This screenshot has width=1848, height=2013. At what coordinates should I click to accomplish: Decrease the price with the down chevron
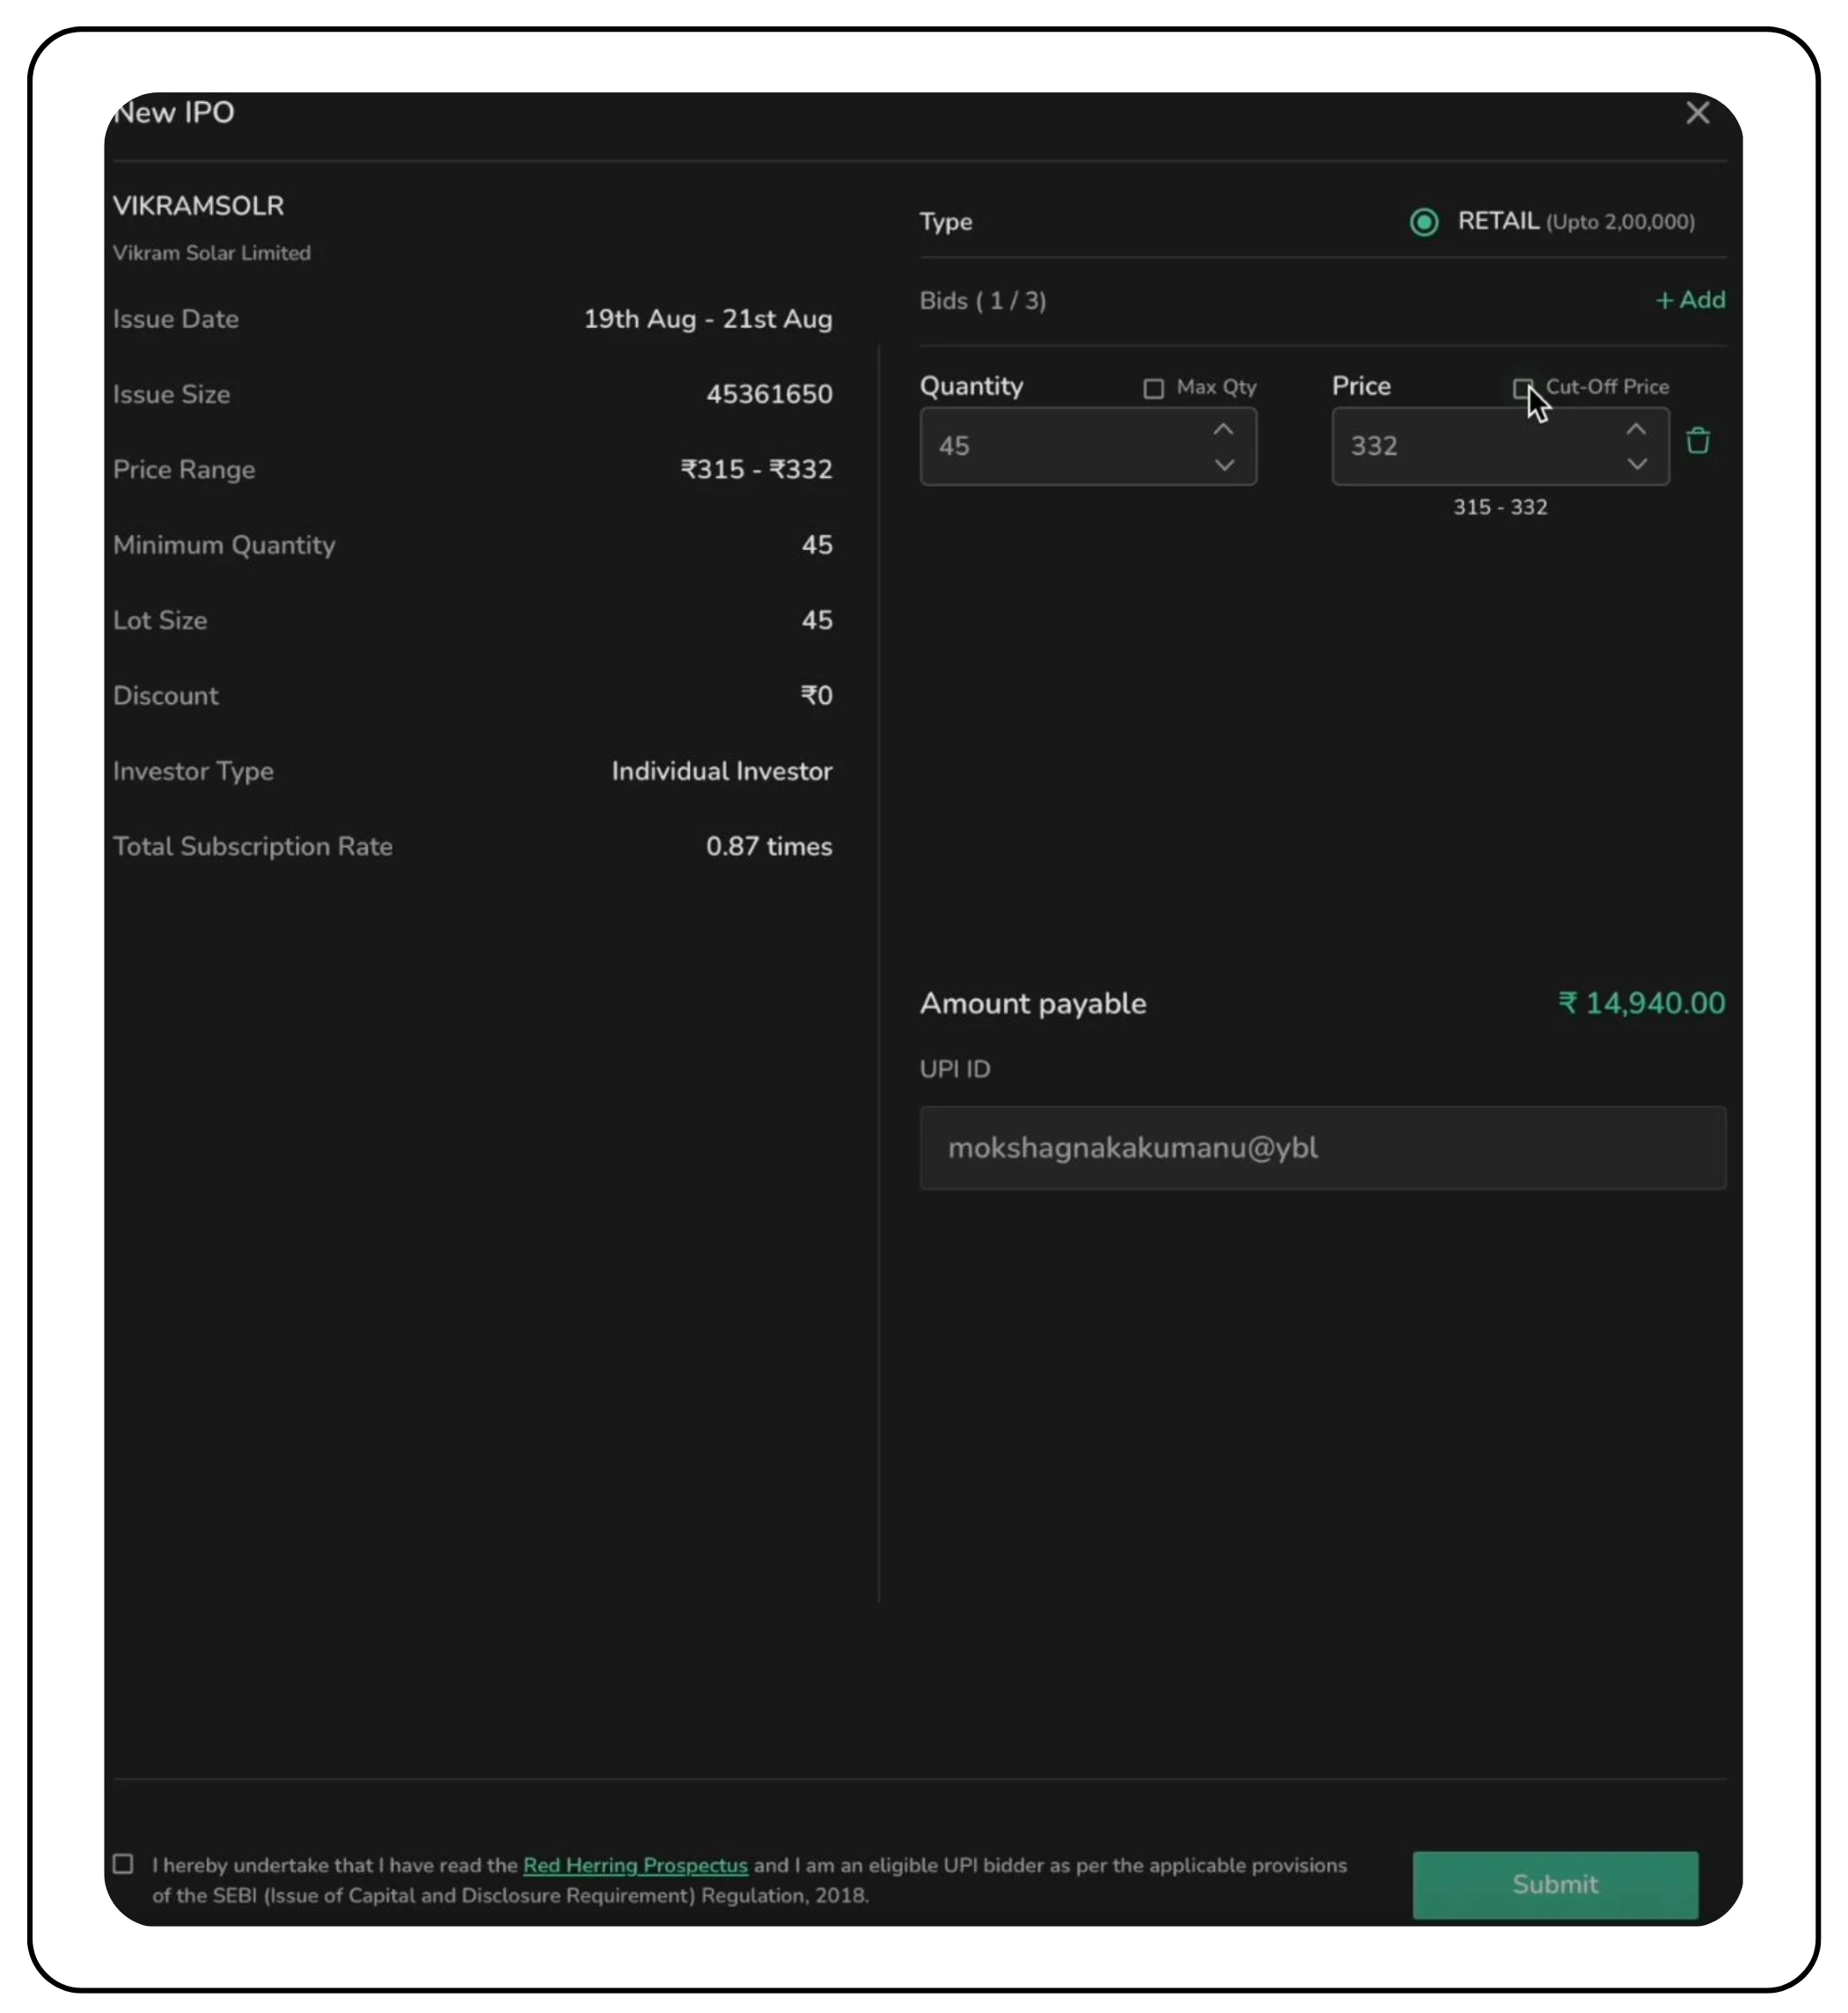[x=1636, y=465]
